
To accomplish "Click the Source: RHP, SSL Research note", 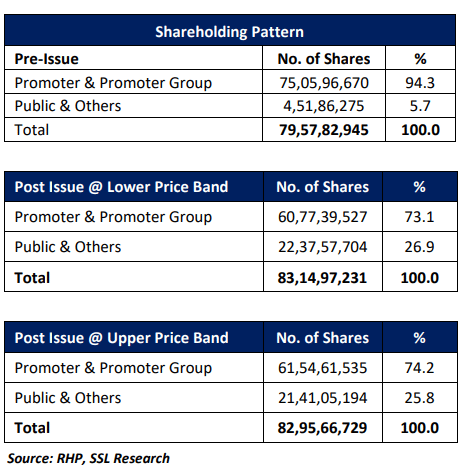I will (88, 458).
